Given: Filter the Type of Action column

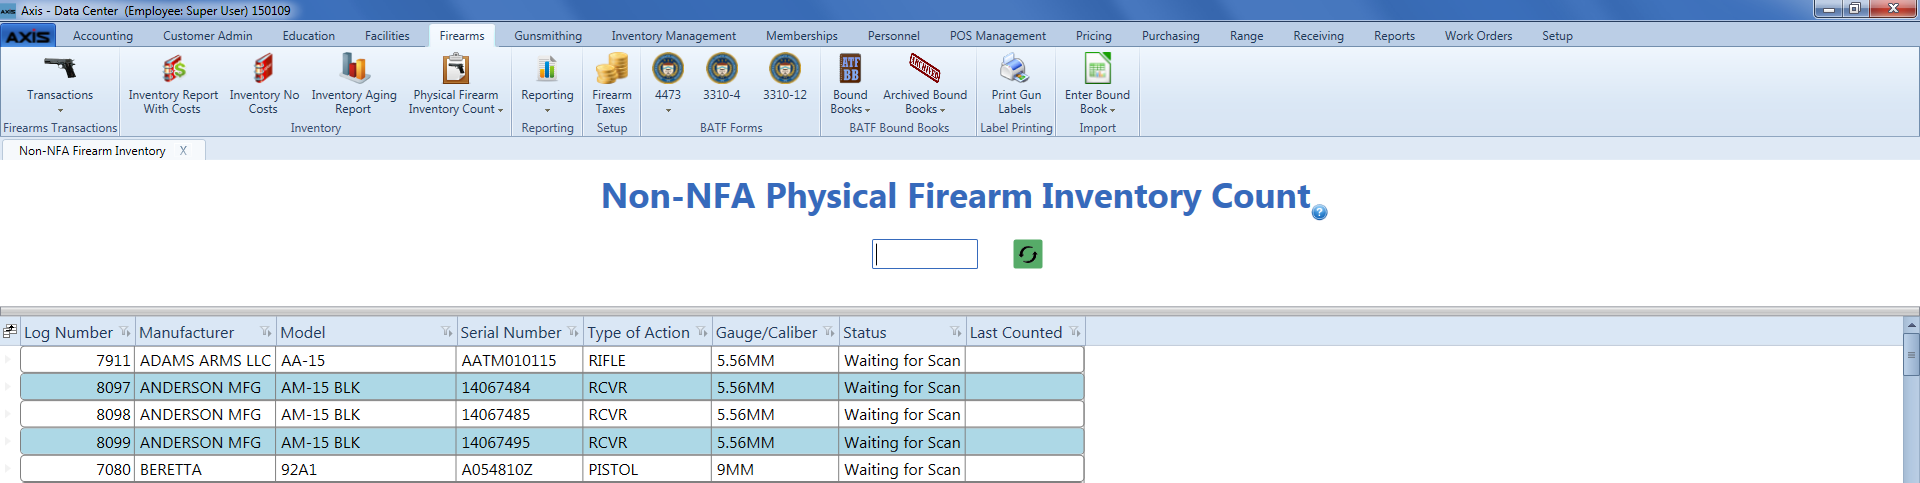Looking at the screenshot, I should (x=702, y=332).
